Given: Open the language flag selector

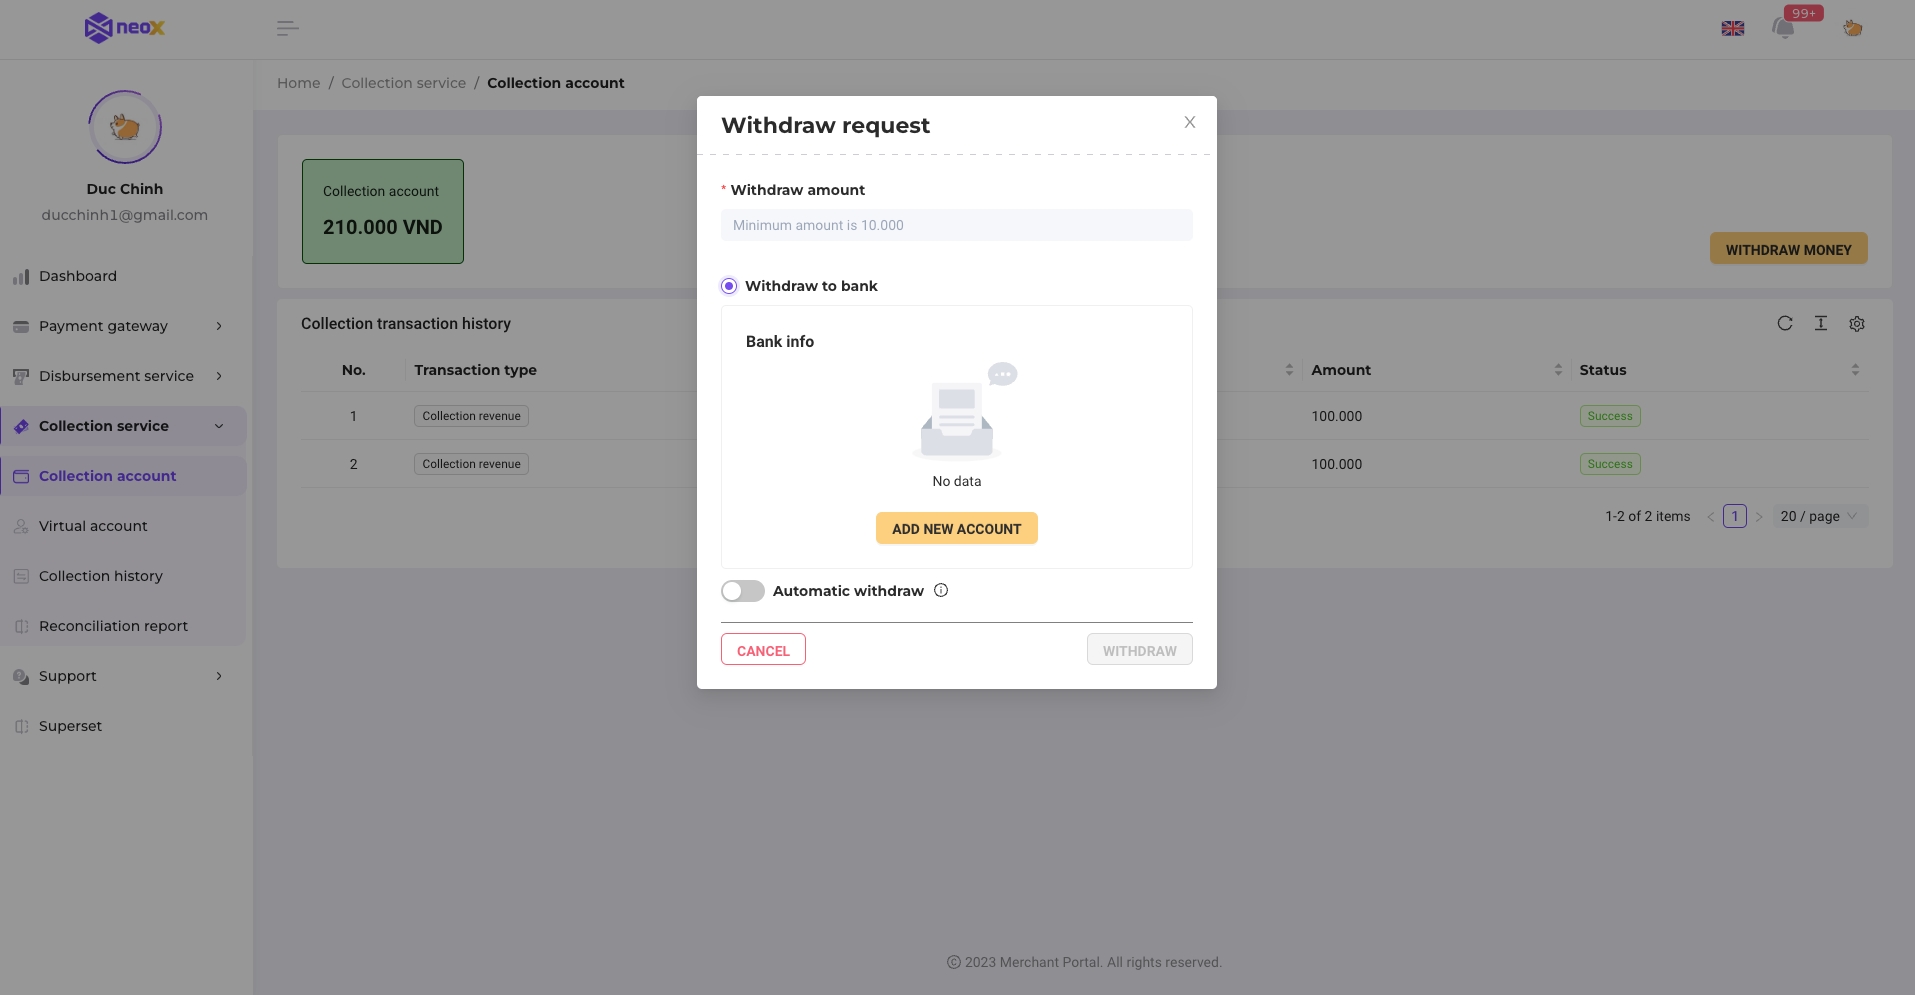Looking at the screenshot, I should [x=1732, y=28].
